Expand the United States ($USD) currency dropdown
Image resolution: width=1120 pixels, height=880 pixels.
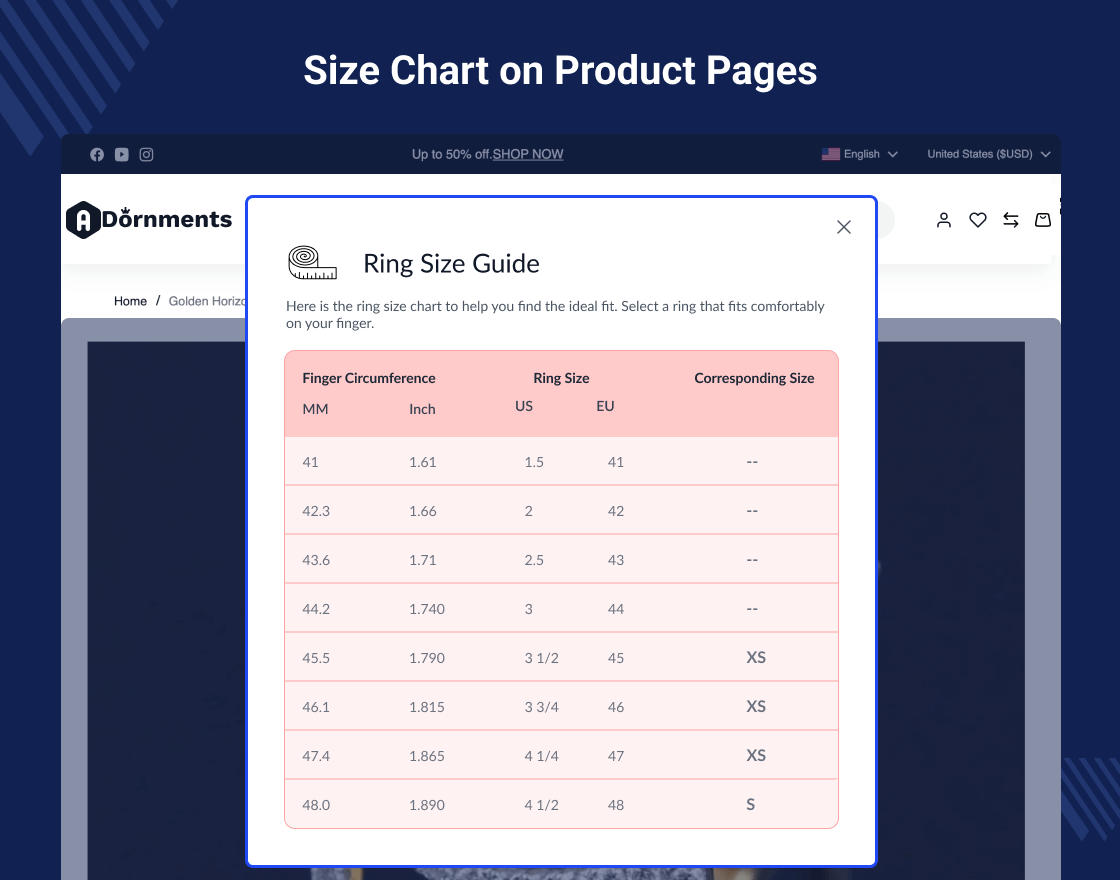(989, 154)
